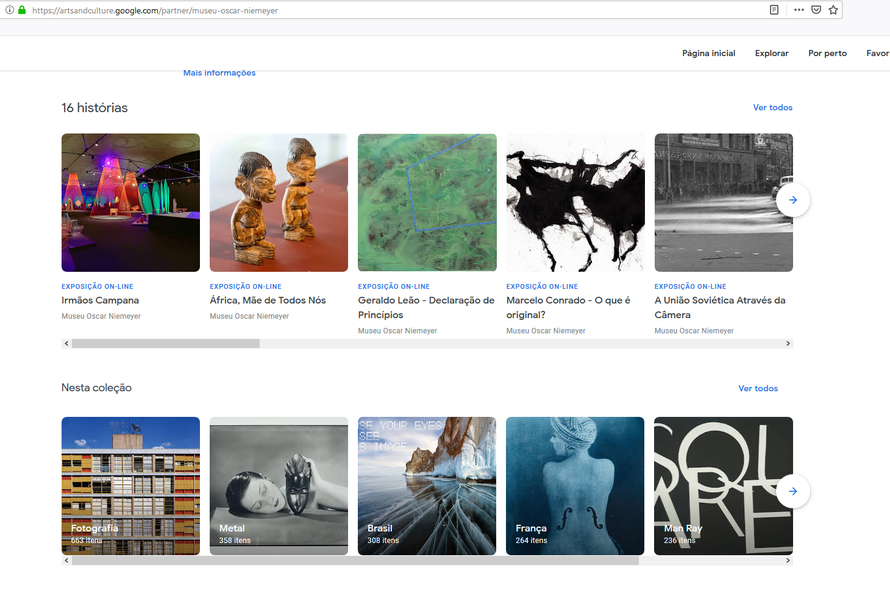Show site information via the info icon
890x593 pixels.
pyautogui.click(x=10, y=10)
